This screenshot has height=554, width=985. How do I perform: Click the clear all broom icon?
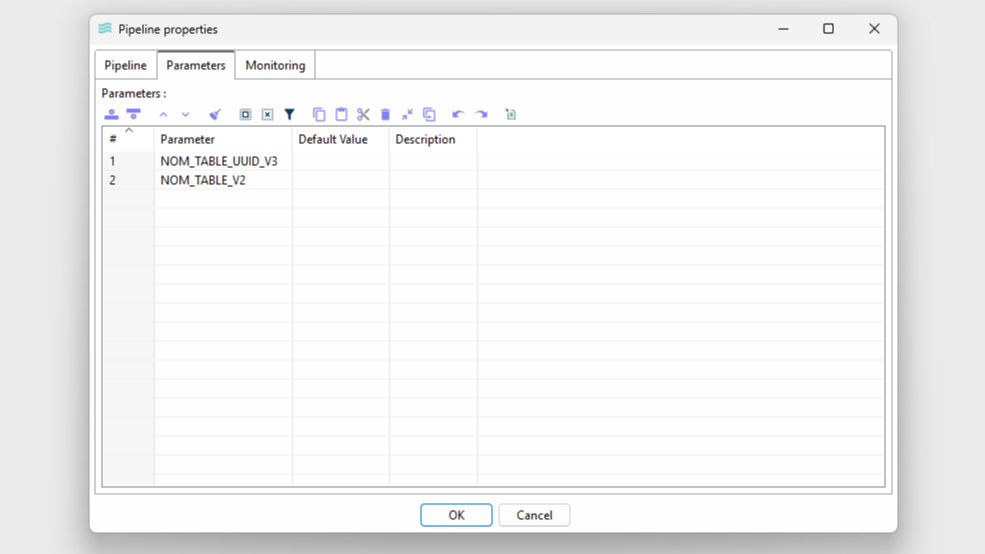point(214,115)
